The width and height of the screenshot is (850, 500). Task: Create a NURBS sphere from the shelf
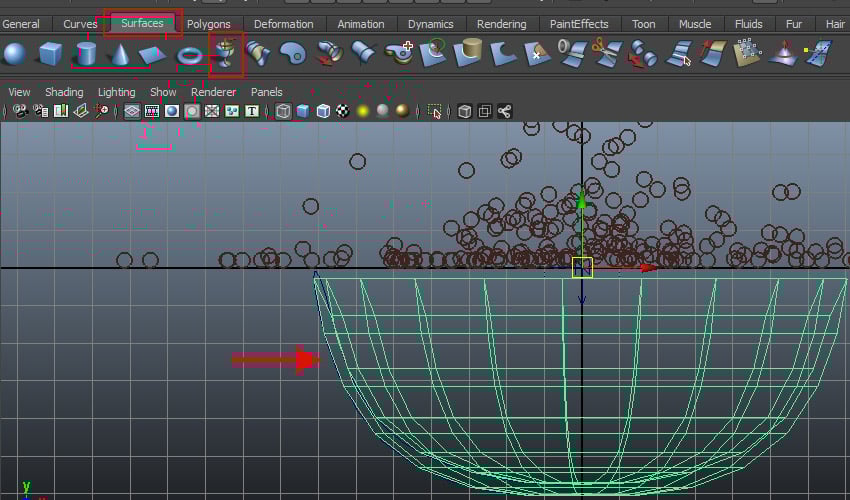[x=15, y=54]
